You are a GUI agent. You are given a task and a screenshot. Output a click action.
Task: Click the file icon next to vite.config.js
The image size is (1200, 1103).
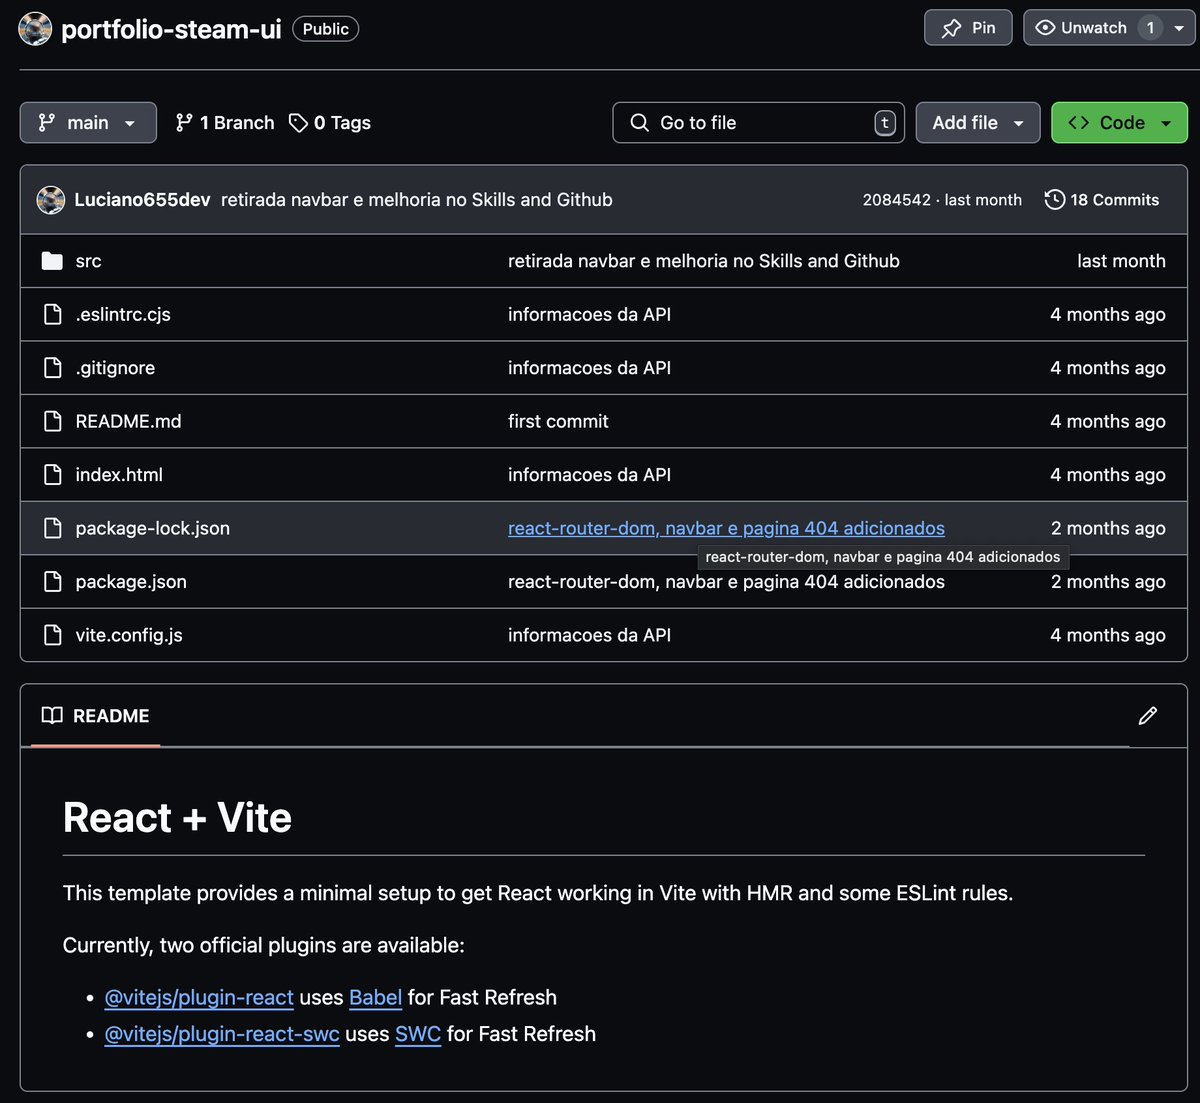tap(52, 636)
